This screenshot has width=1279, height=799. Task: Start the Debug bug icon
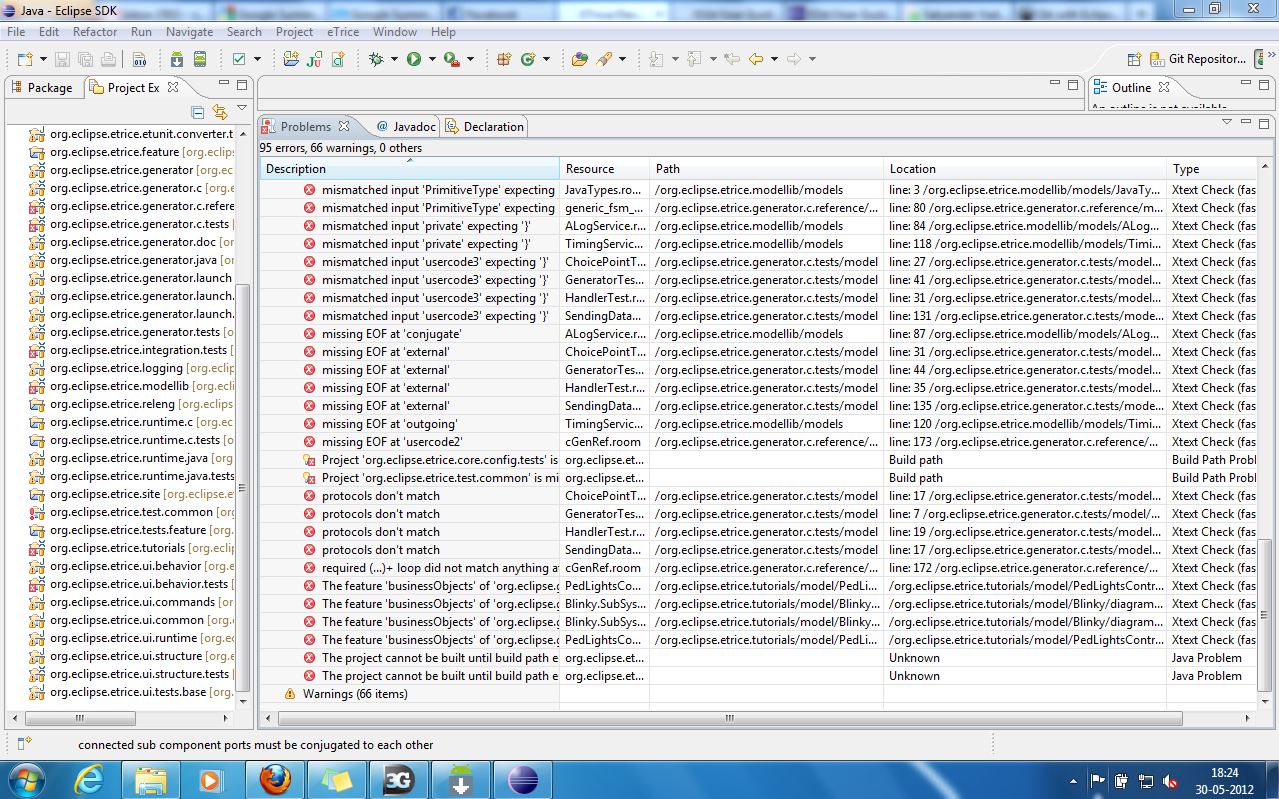tap(376, 59)
